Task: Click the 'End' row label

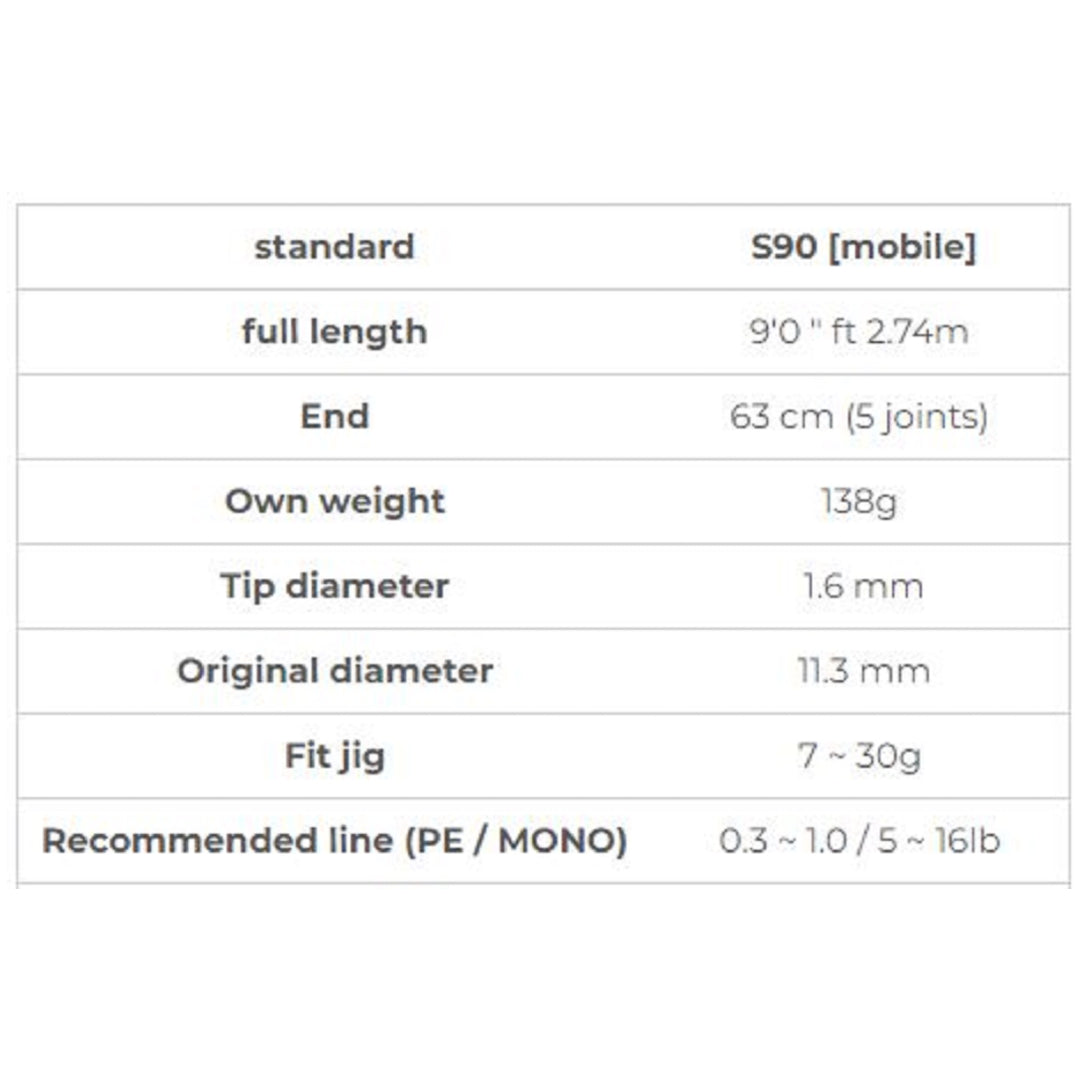Action: [x=335, y=417]
